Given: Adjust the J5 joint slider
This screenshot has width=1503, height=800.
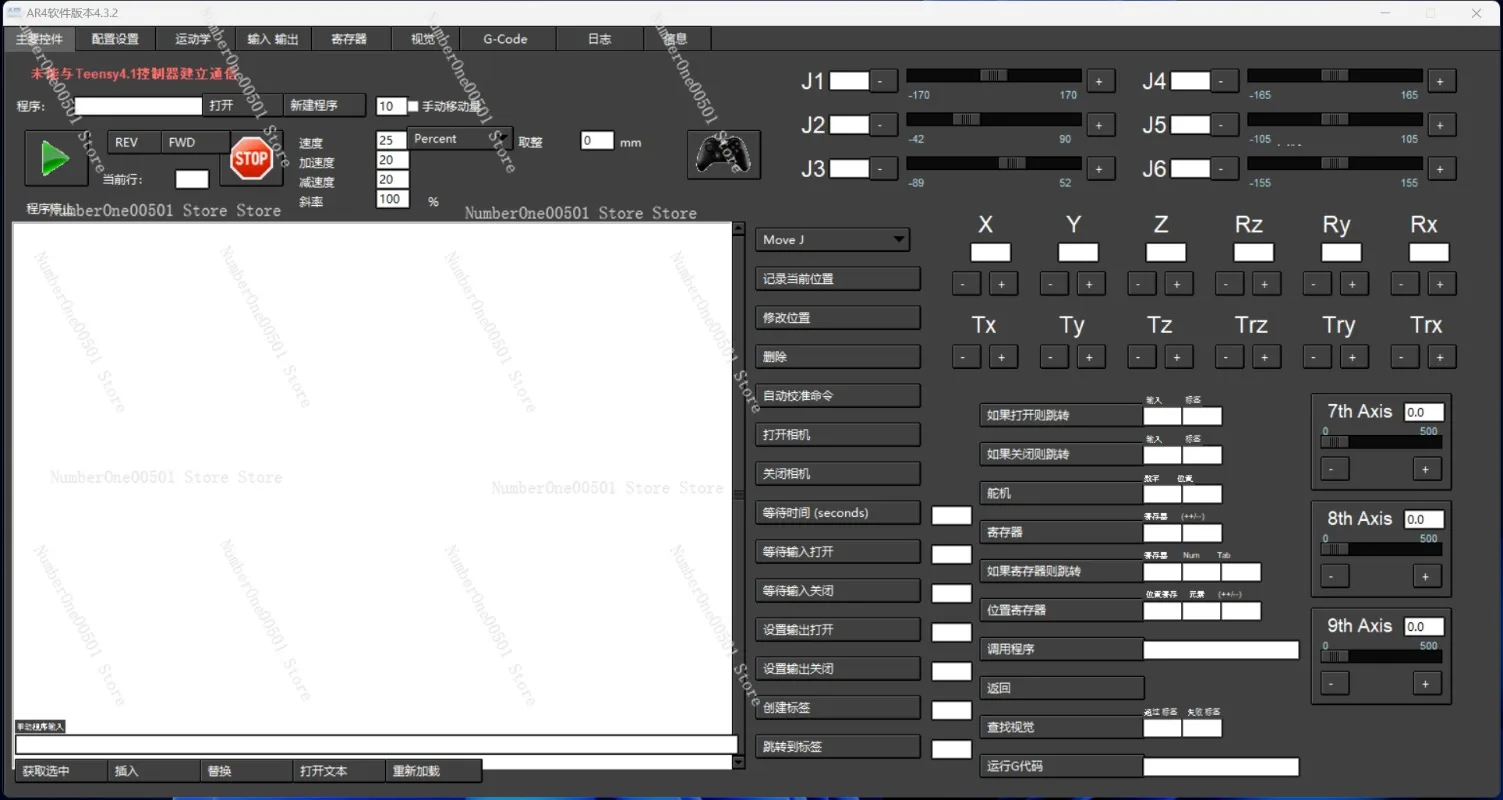Looking at the screenshot, I should tap(1335, 120).
